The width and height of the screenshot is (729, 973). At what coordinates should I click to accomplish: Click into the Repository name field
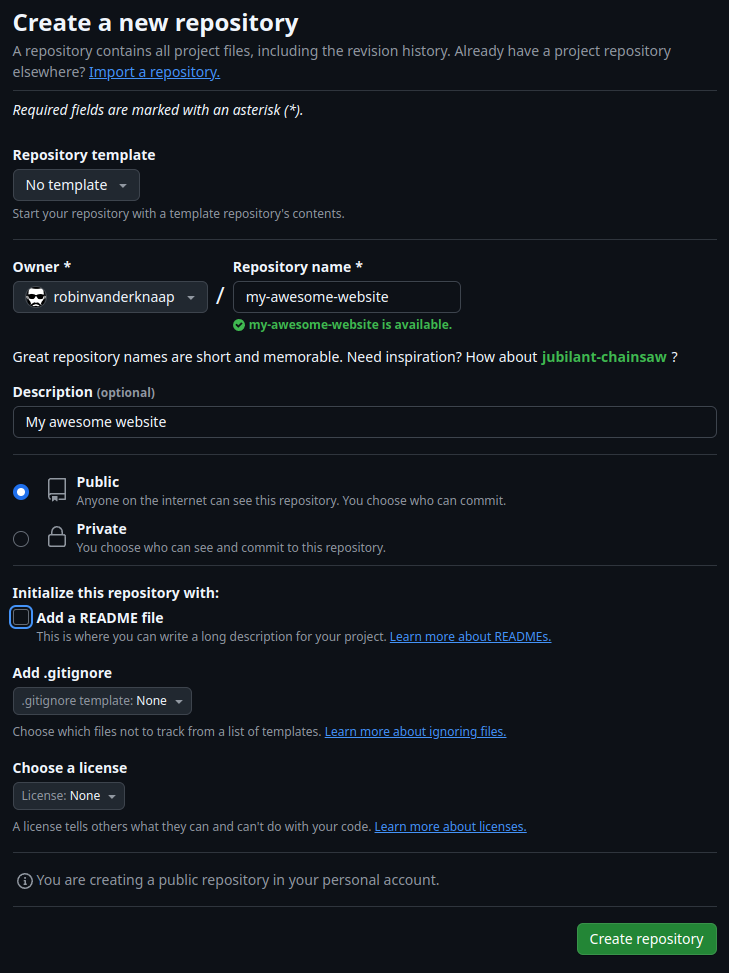(346, 297)
